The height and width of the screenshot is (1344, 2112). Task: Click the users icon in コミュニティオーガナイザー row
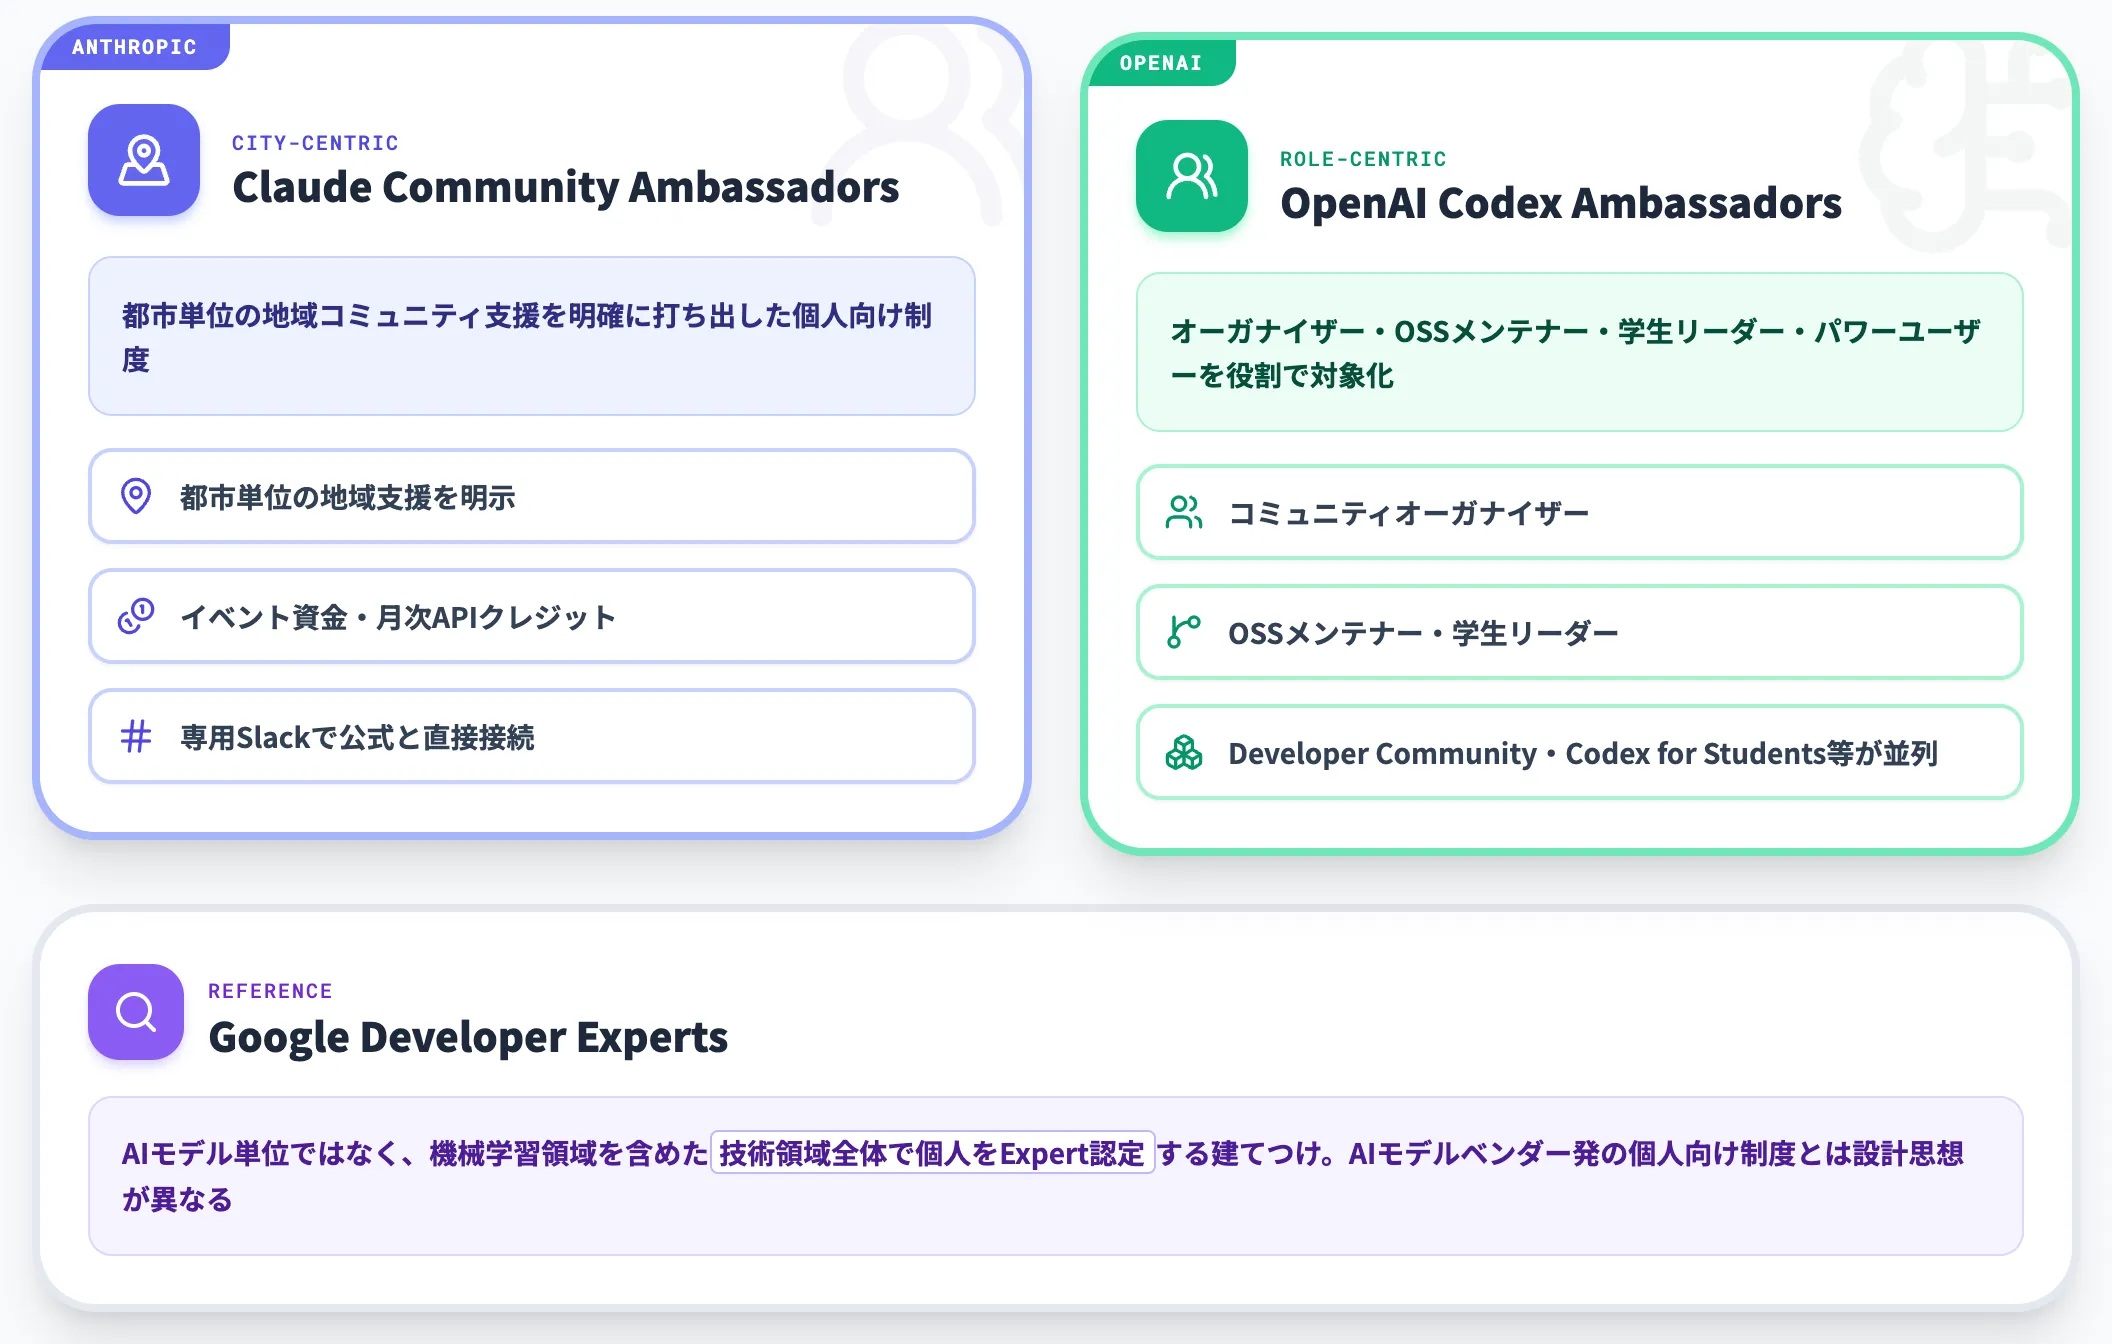tap(1184, 512)
